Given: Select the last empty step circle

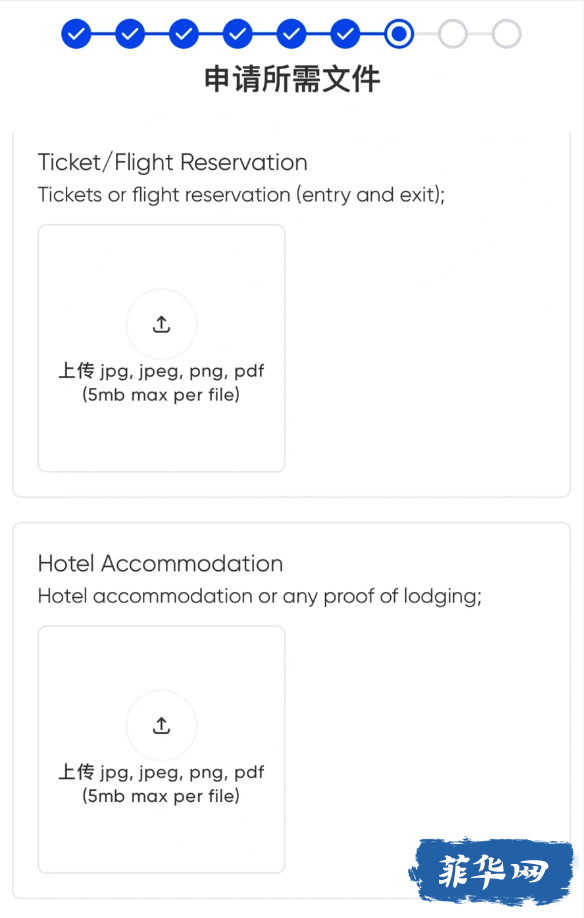Looking at the screenshot, I should point(507,34).
